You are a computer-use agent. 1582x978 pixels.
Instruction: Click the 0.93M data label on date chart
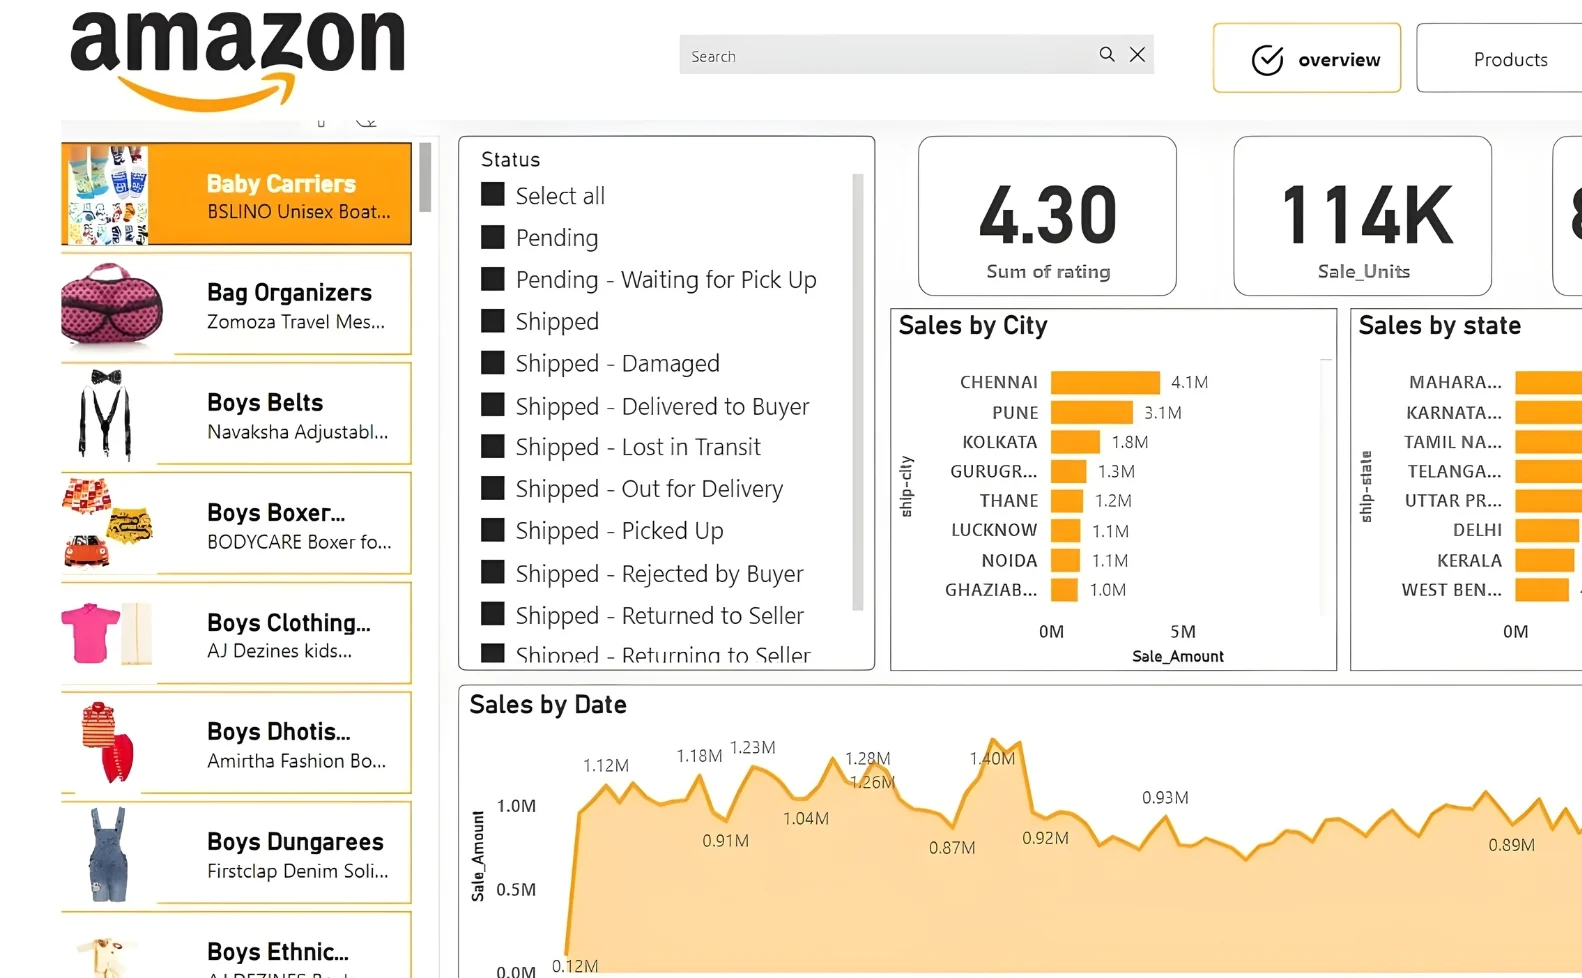tap(1165, 797)
